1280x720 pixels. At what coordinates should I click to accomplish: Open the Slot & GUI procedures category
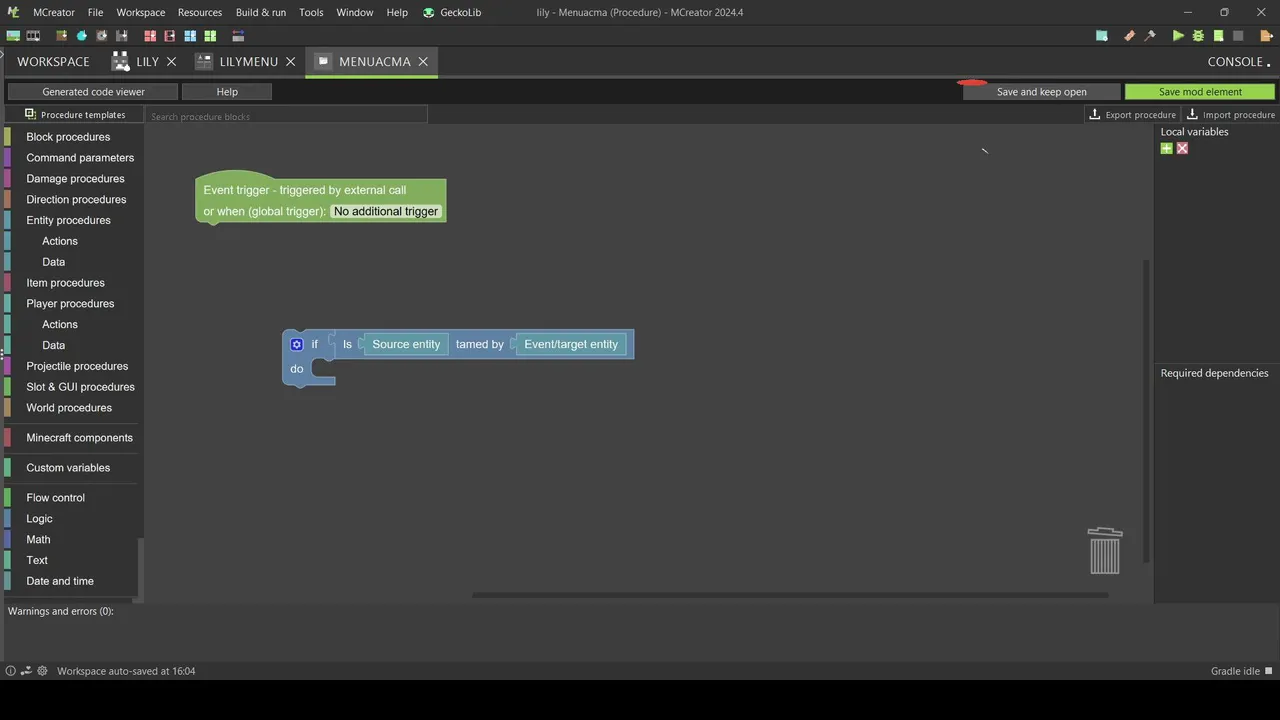[80, 387]
